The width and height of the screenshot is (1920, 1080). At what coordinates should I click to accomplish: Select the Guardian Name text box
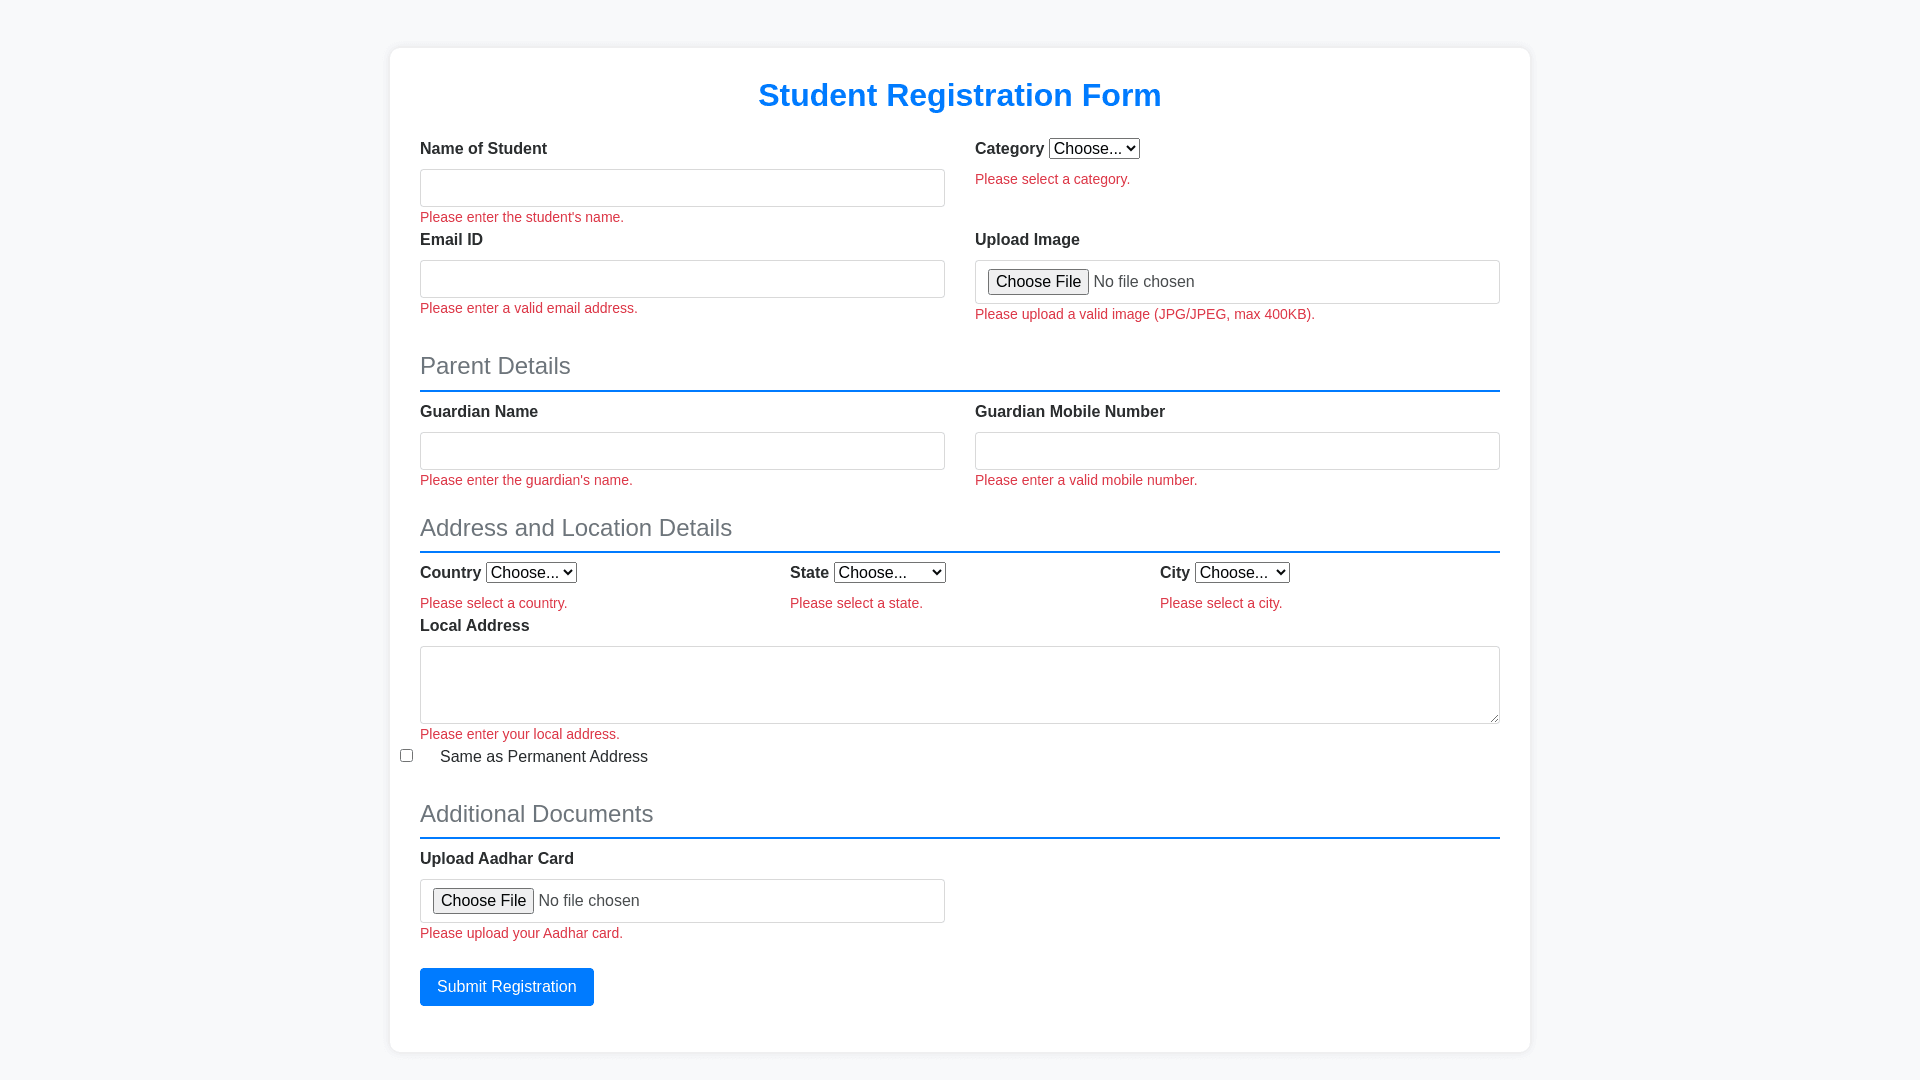click(x=682, y=451)
